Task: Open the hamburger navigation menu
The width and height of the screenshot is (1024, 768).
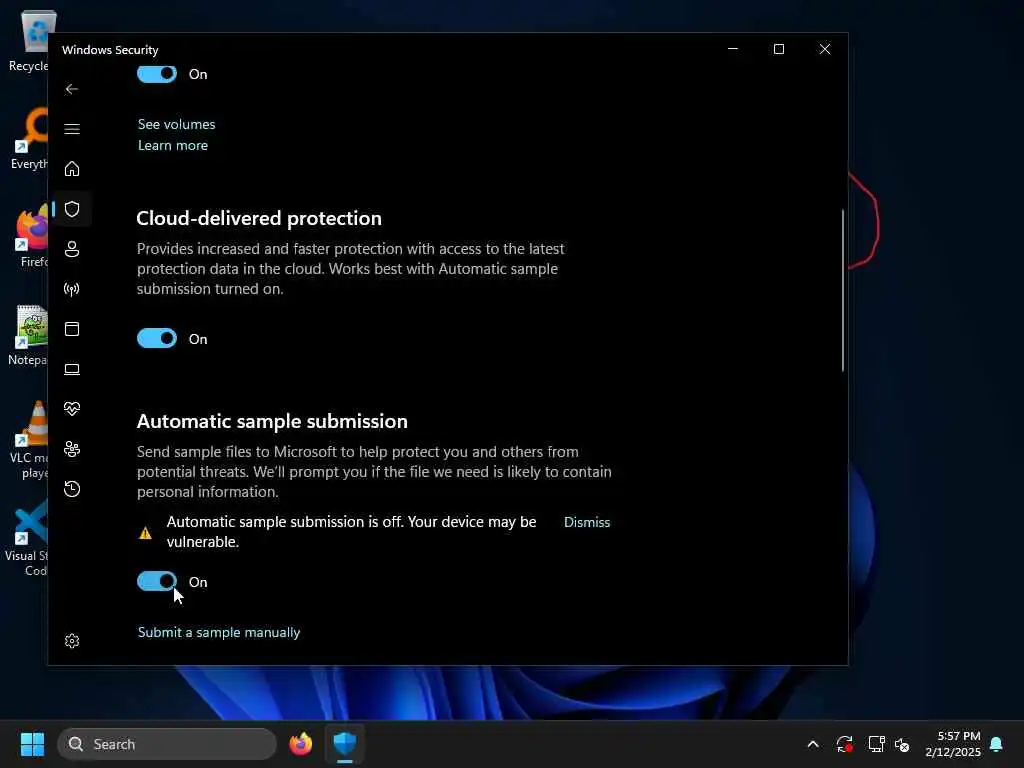Action: tap(72, 129)
